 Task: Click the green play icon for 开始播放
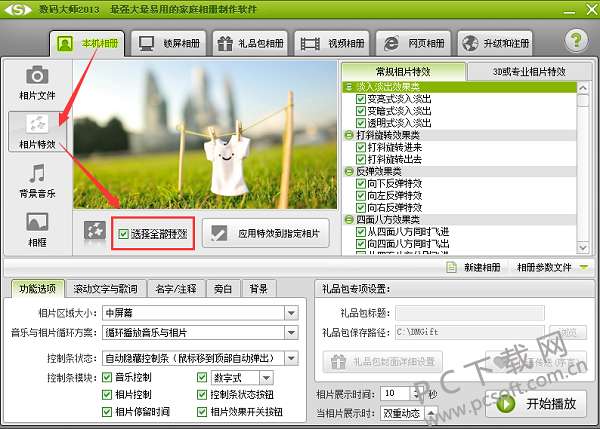[505, 404]
